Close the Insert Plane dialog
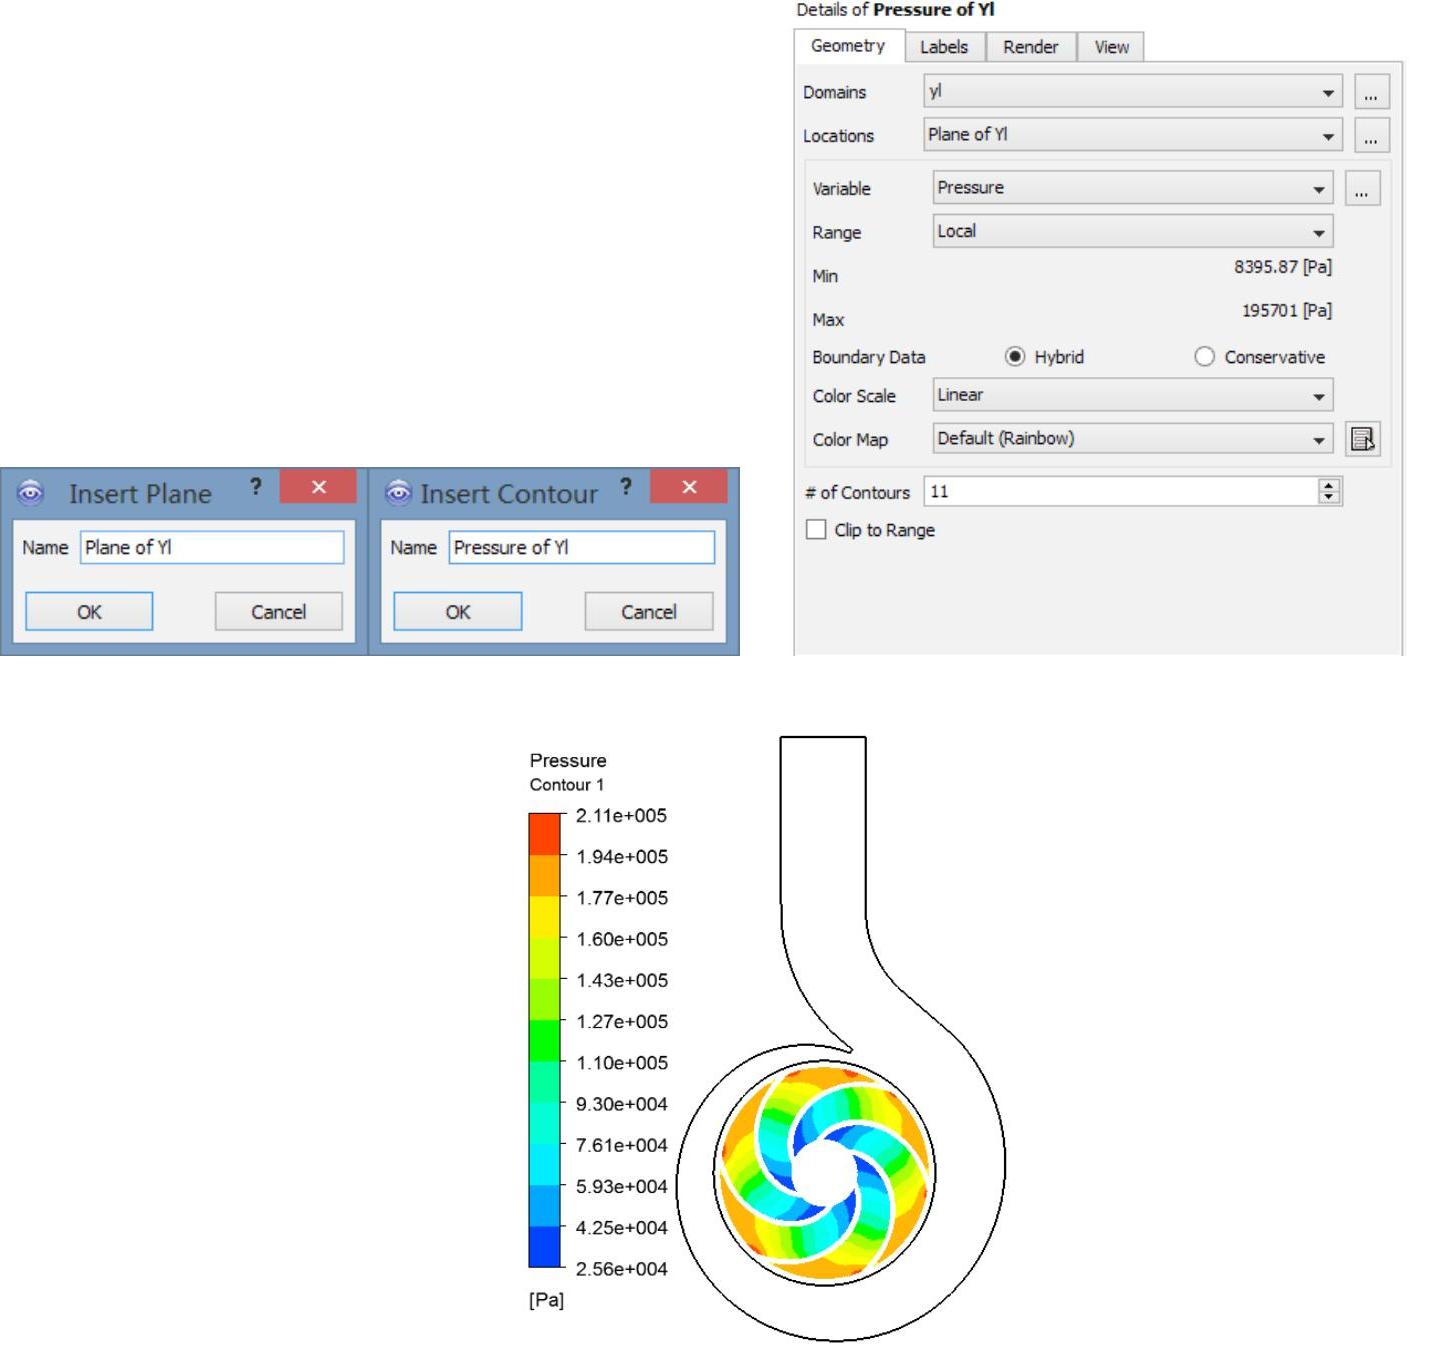Viewport: 1431px width, 1352px height. 318,486
